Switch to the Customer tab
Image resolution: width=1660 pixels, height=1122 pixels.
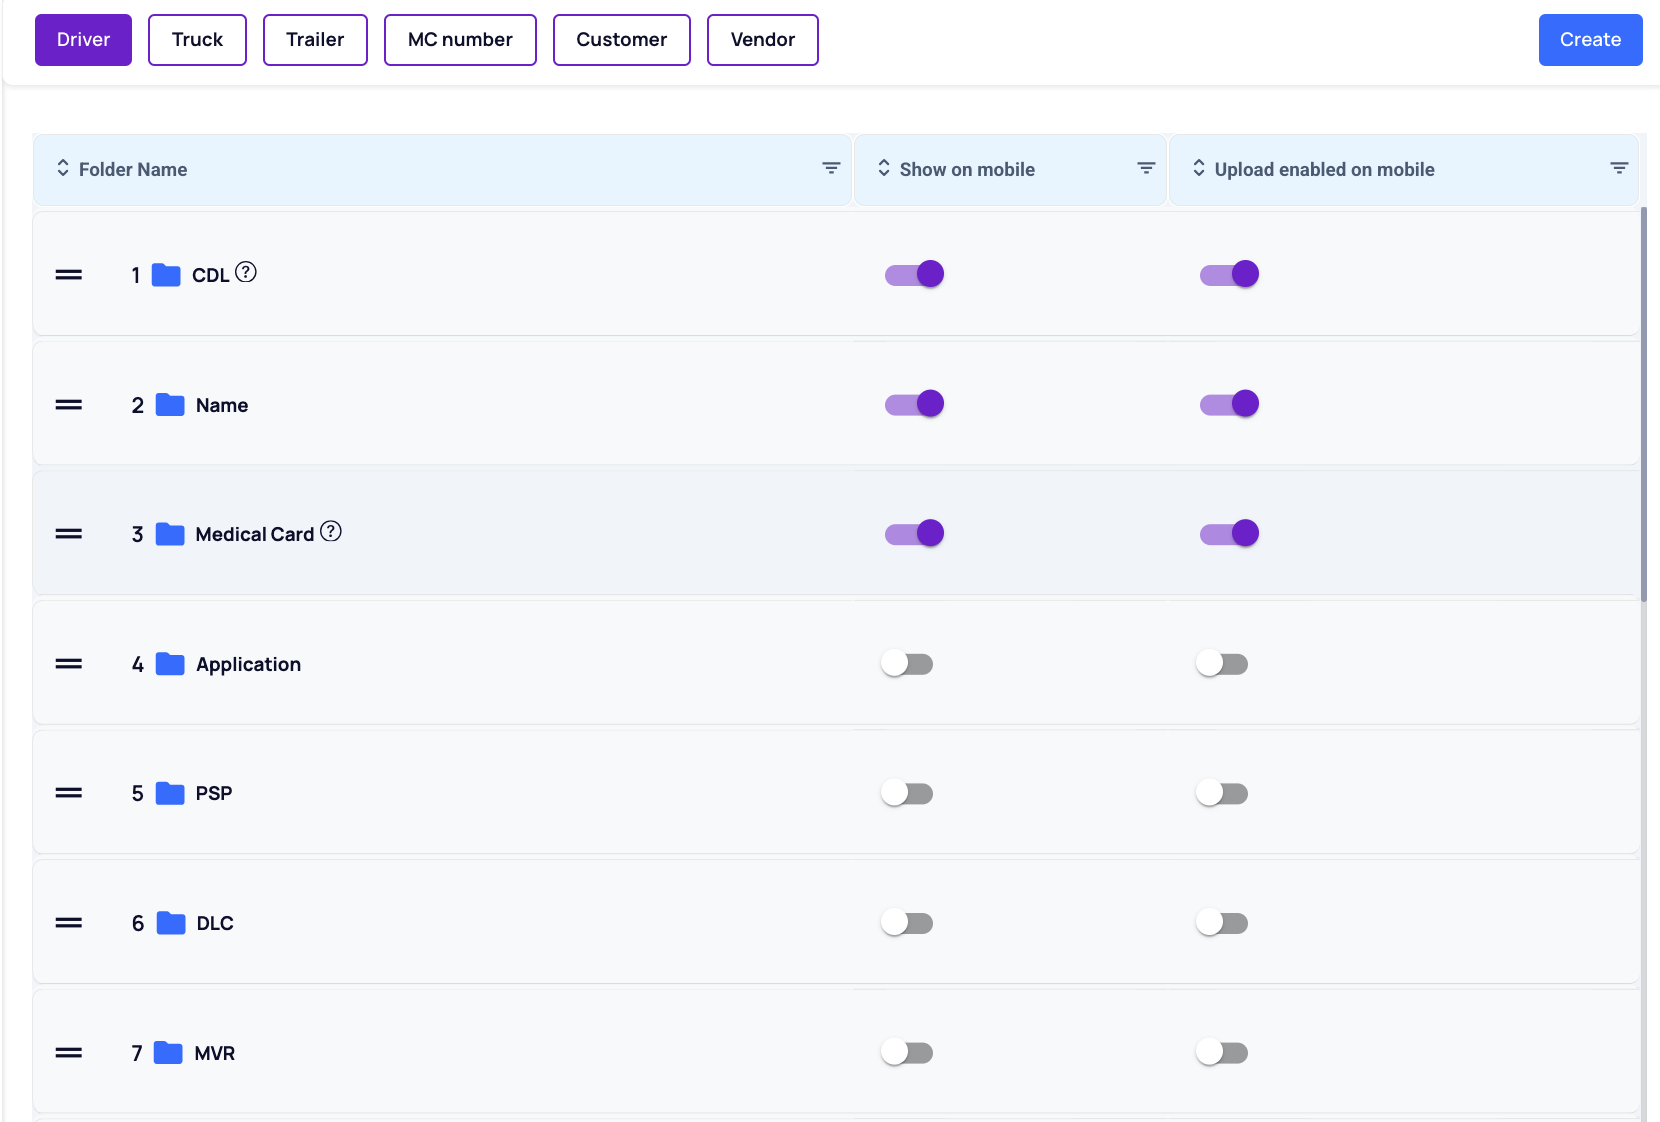pos(622,40)
